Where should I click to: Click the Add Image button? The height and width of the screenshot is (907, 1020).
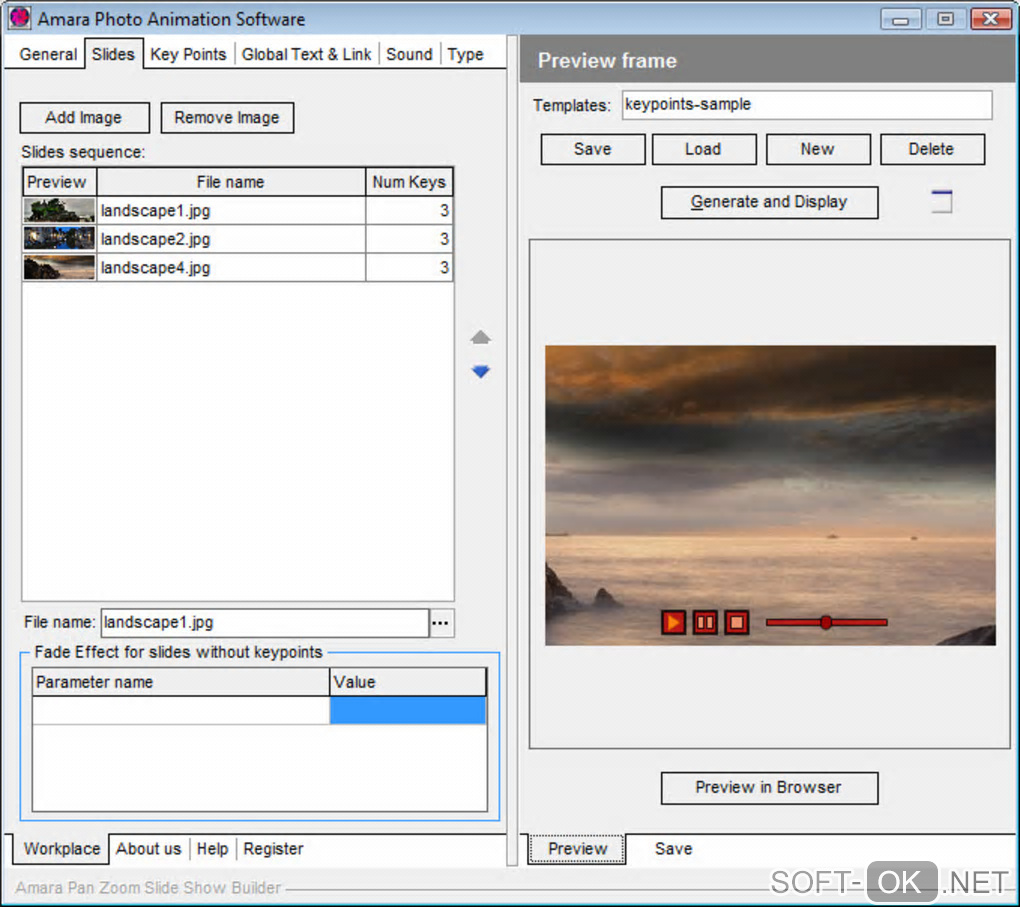click(85, 118)
